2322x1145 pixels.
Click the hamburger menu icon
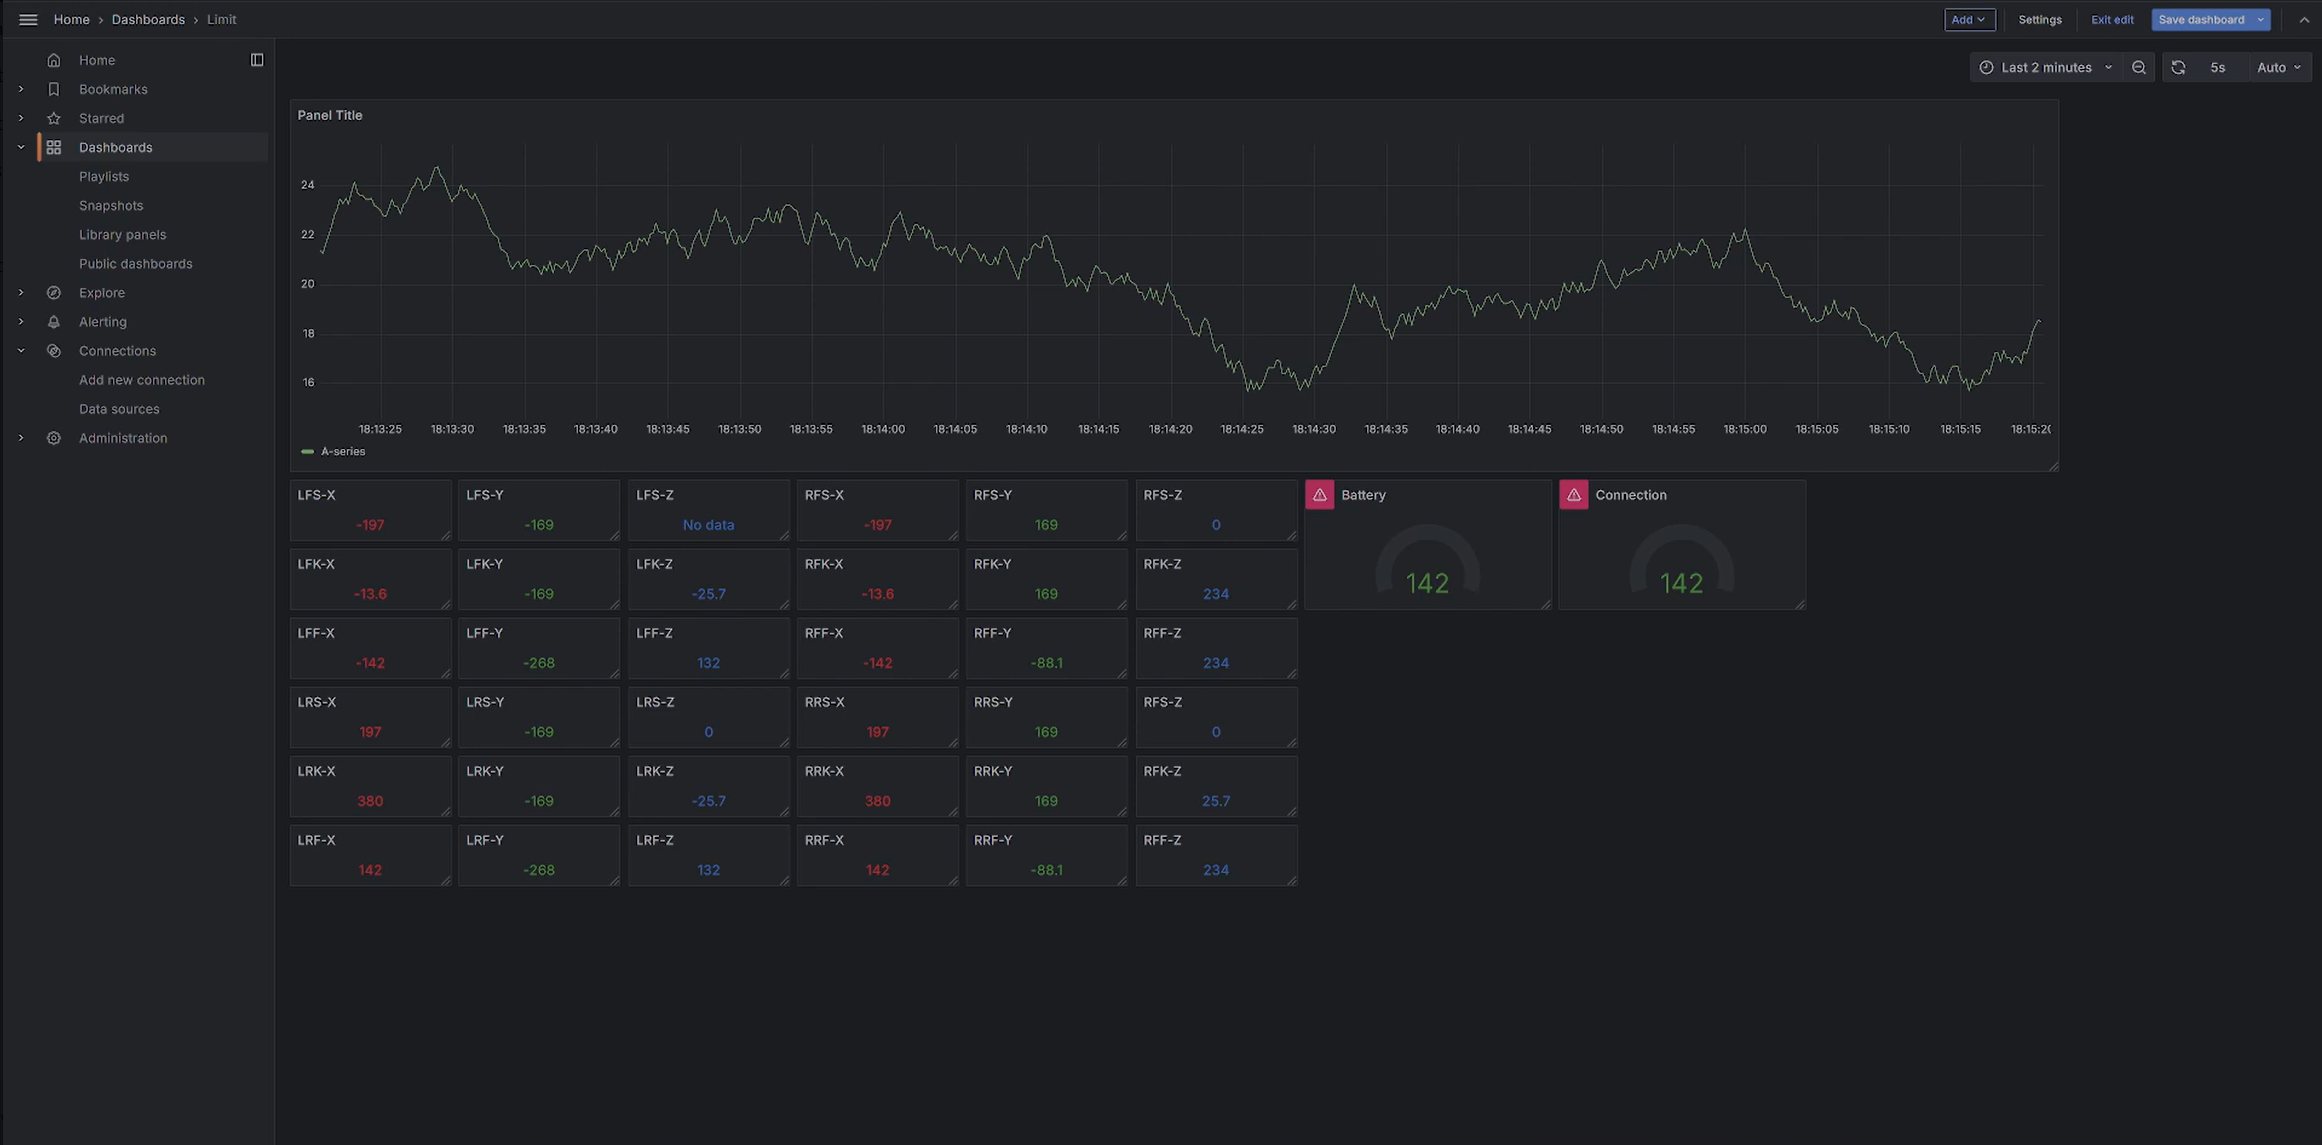click(x=28, y=19)
